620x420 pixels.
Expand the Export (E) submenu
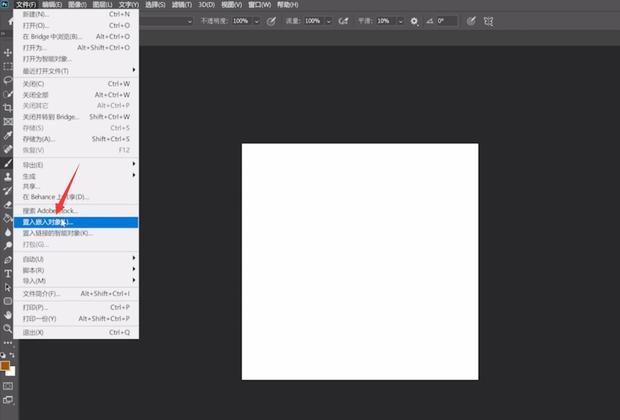pyautogui.click(x=76, y=165)
